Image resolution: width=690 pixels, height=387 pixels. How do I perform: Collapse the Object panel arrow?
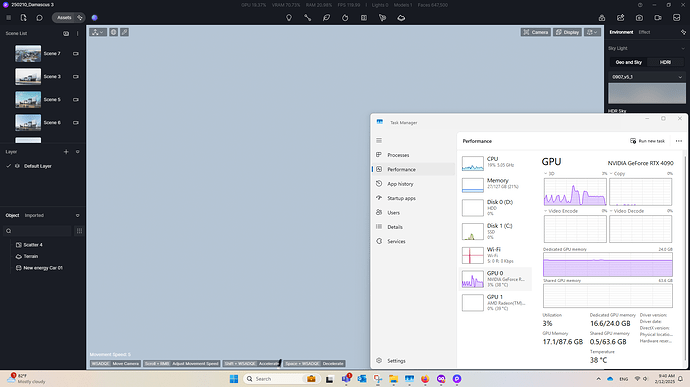tap(77, 215)
